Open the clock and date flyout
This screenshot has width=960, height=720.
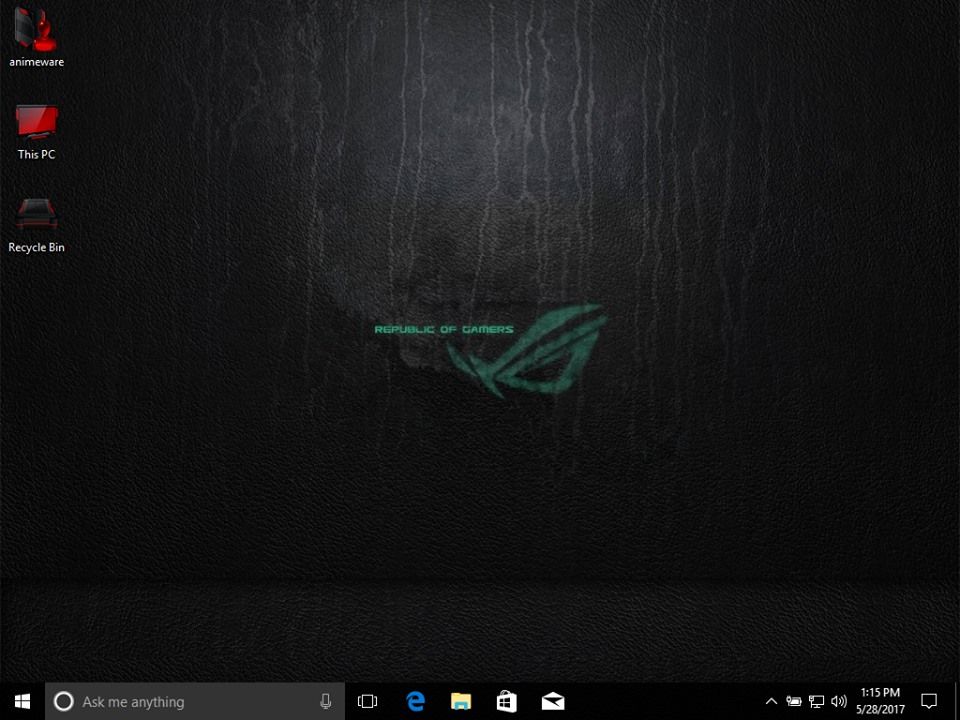click(x=880, y=701)
